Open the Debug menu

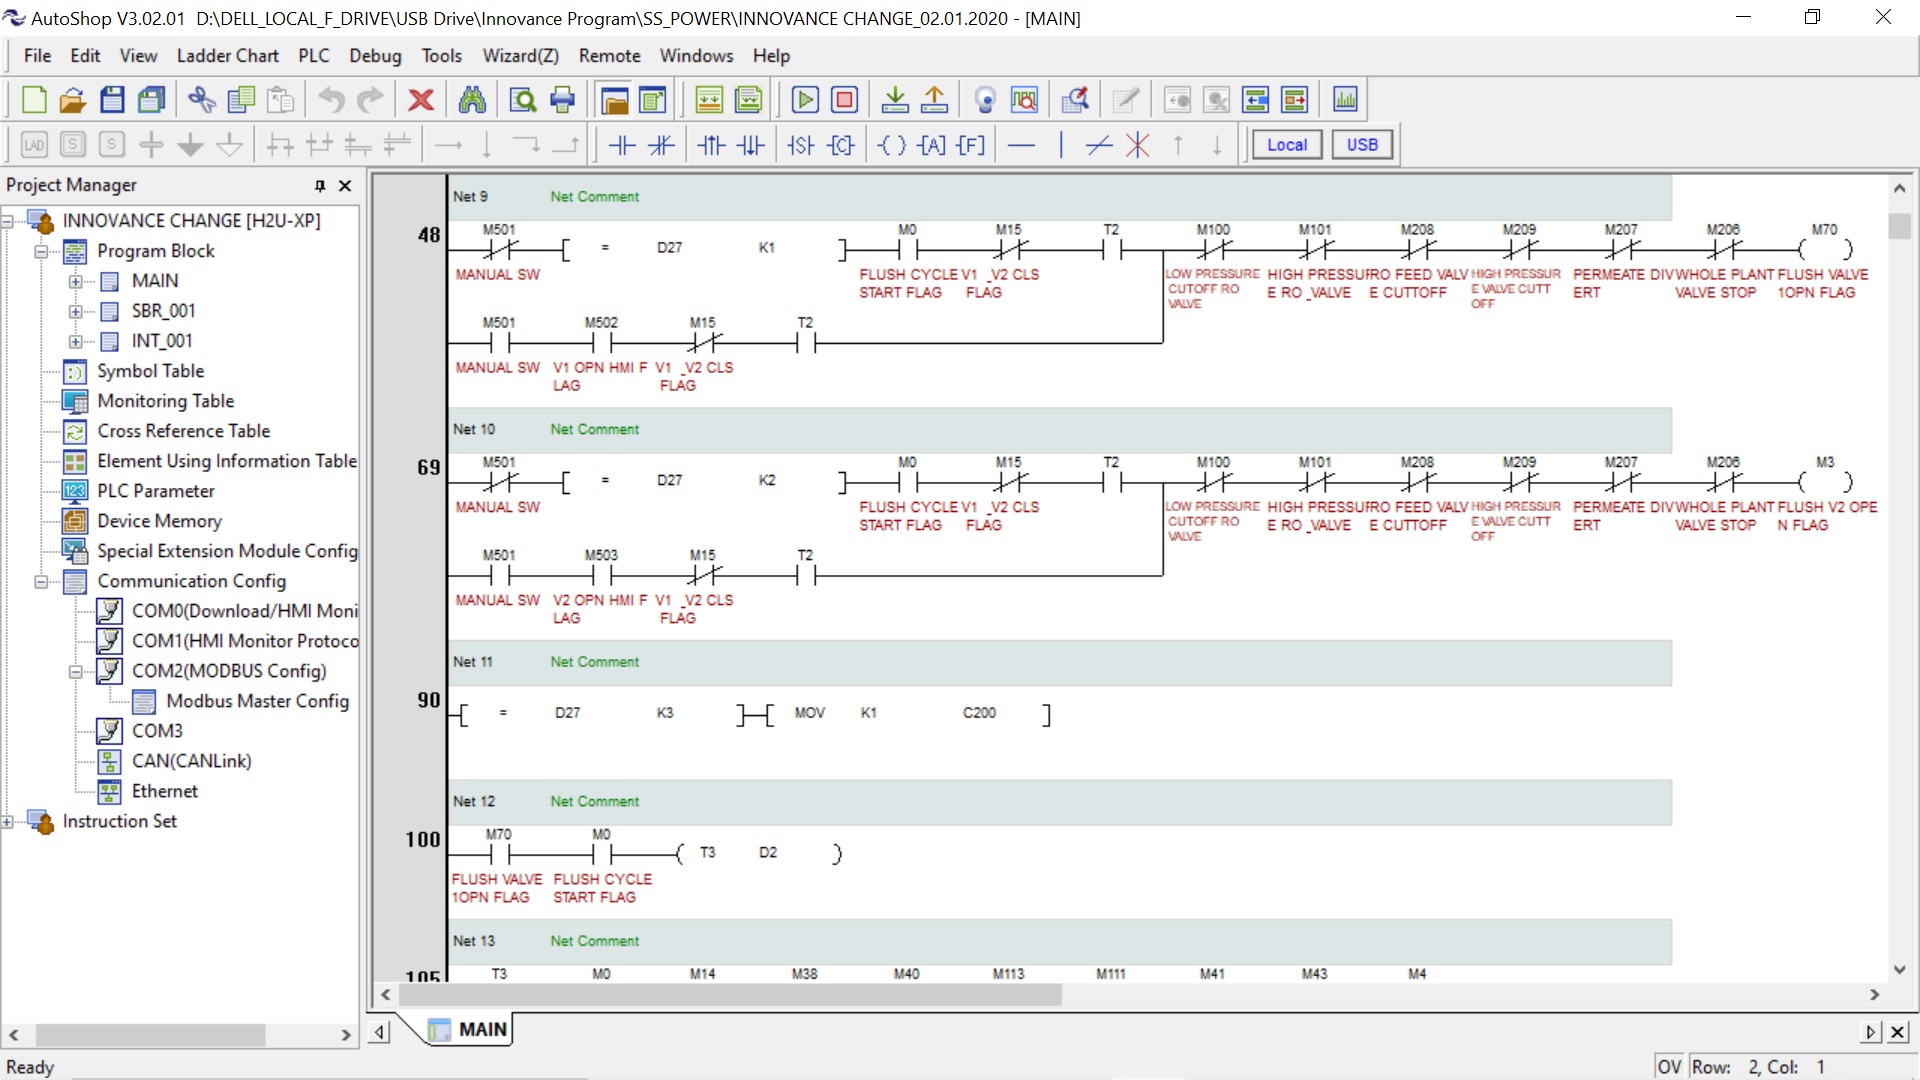[x=375, y=56]
